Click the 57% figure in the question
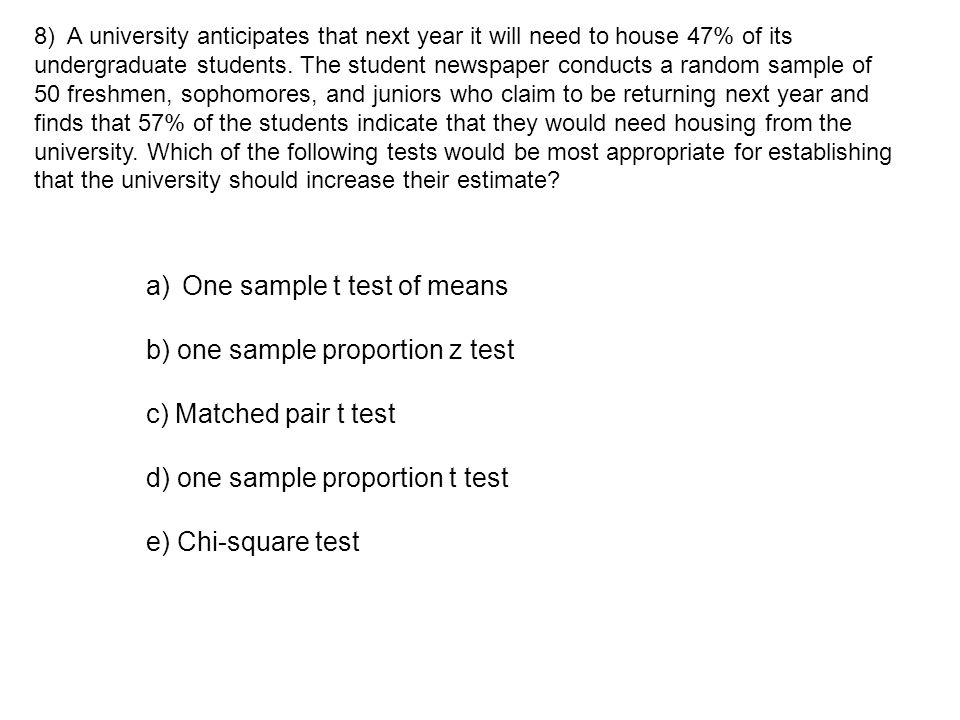960x720 pixels. tap(161, 123)
